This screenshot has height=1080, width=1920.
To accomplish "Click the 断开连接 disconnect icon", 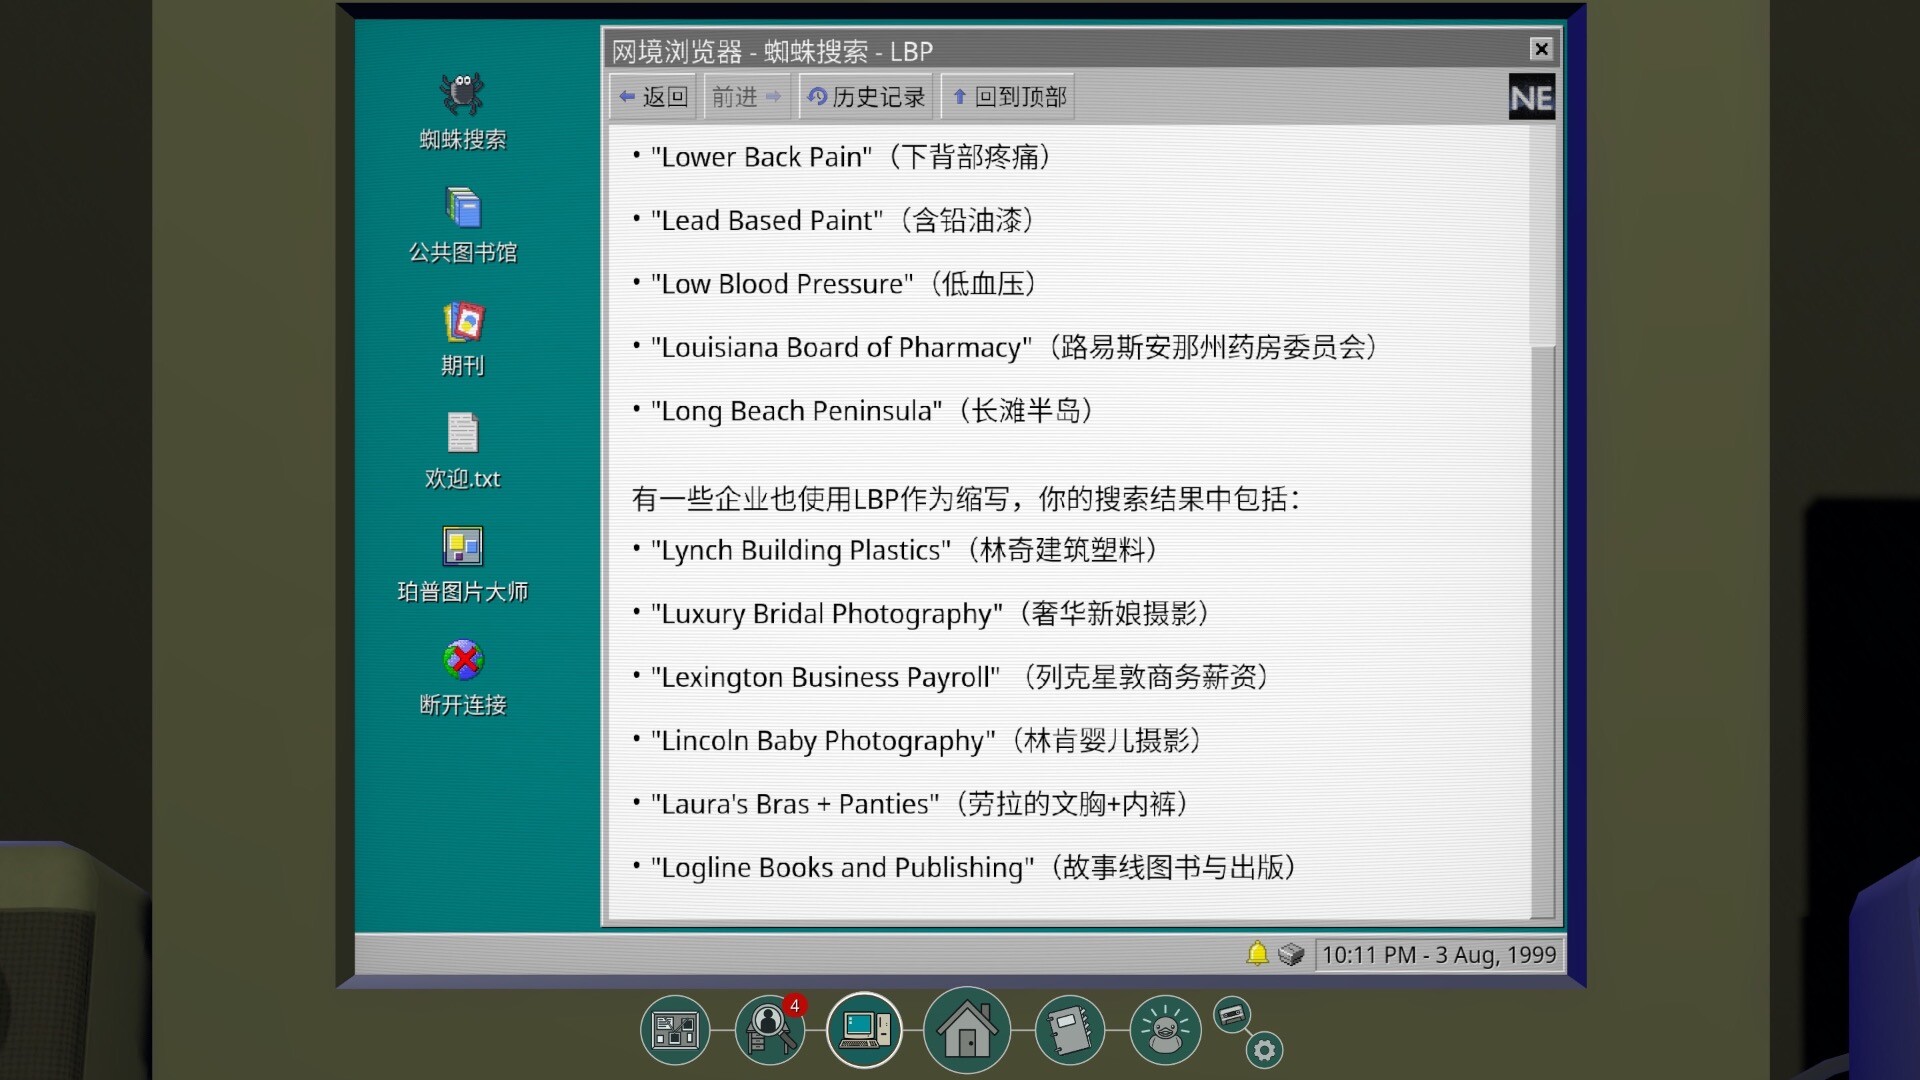I will [x=462, y=661].
